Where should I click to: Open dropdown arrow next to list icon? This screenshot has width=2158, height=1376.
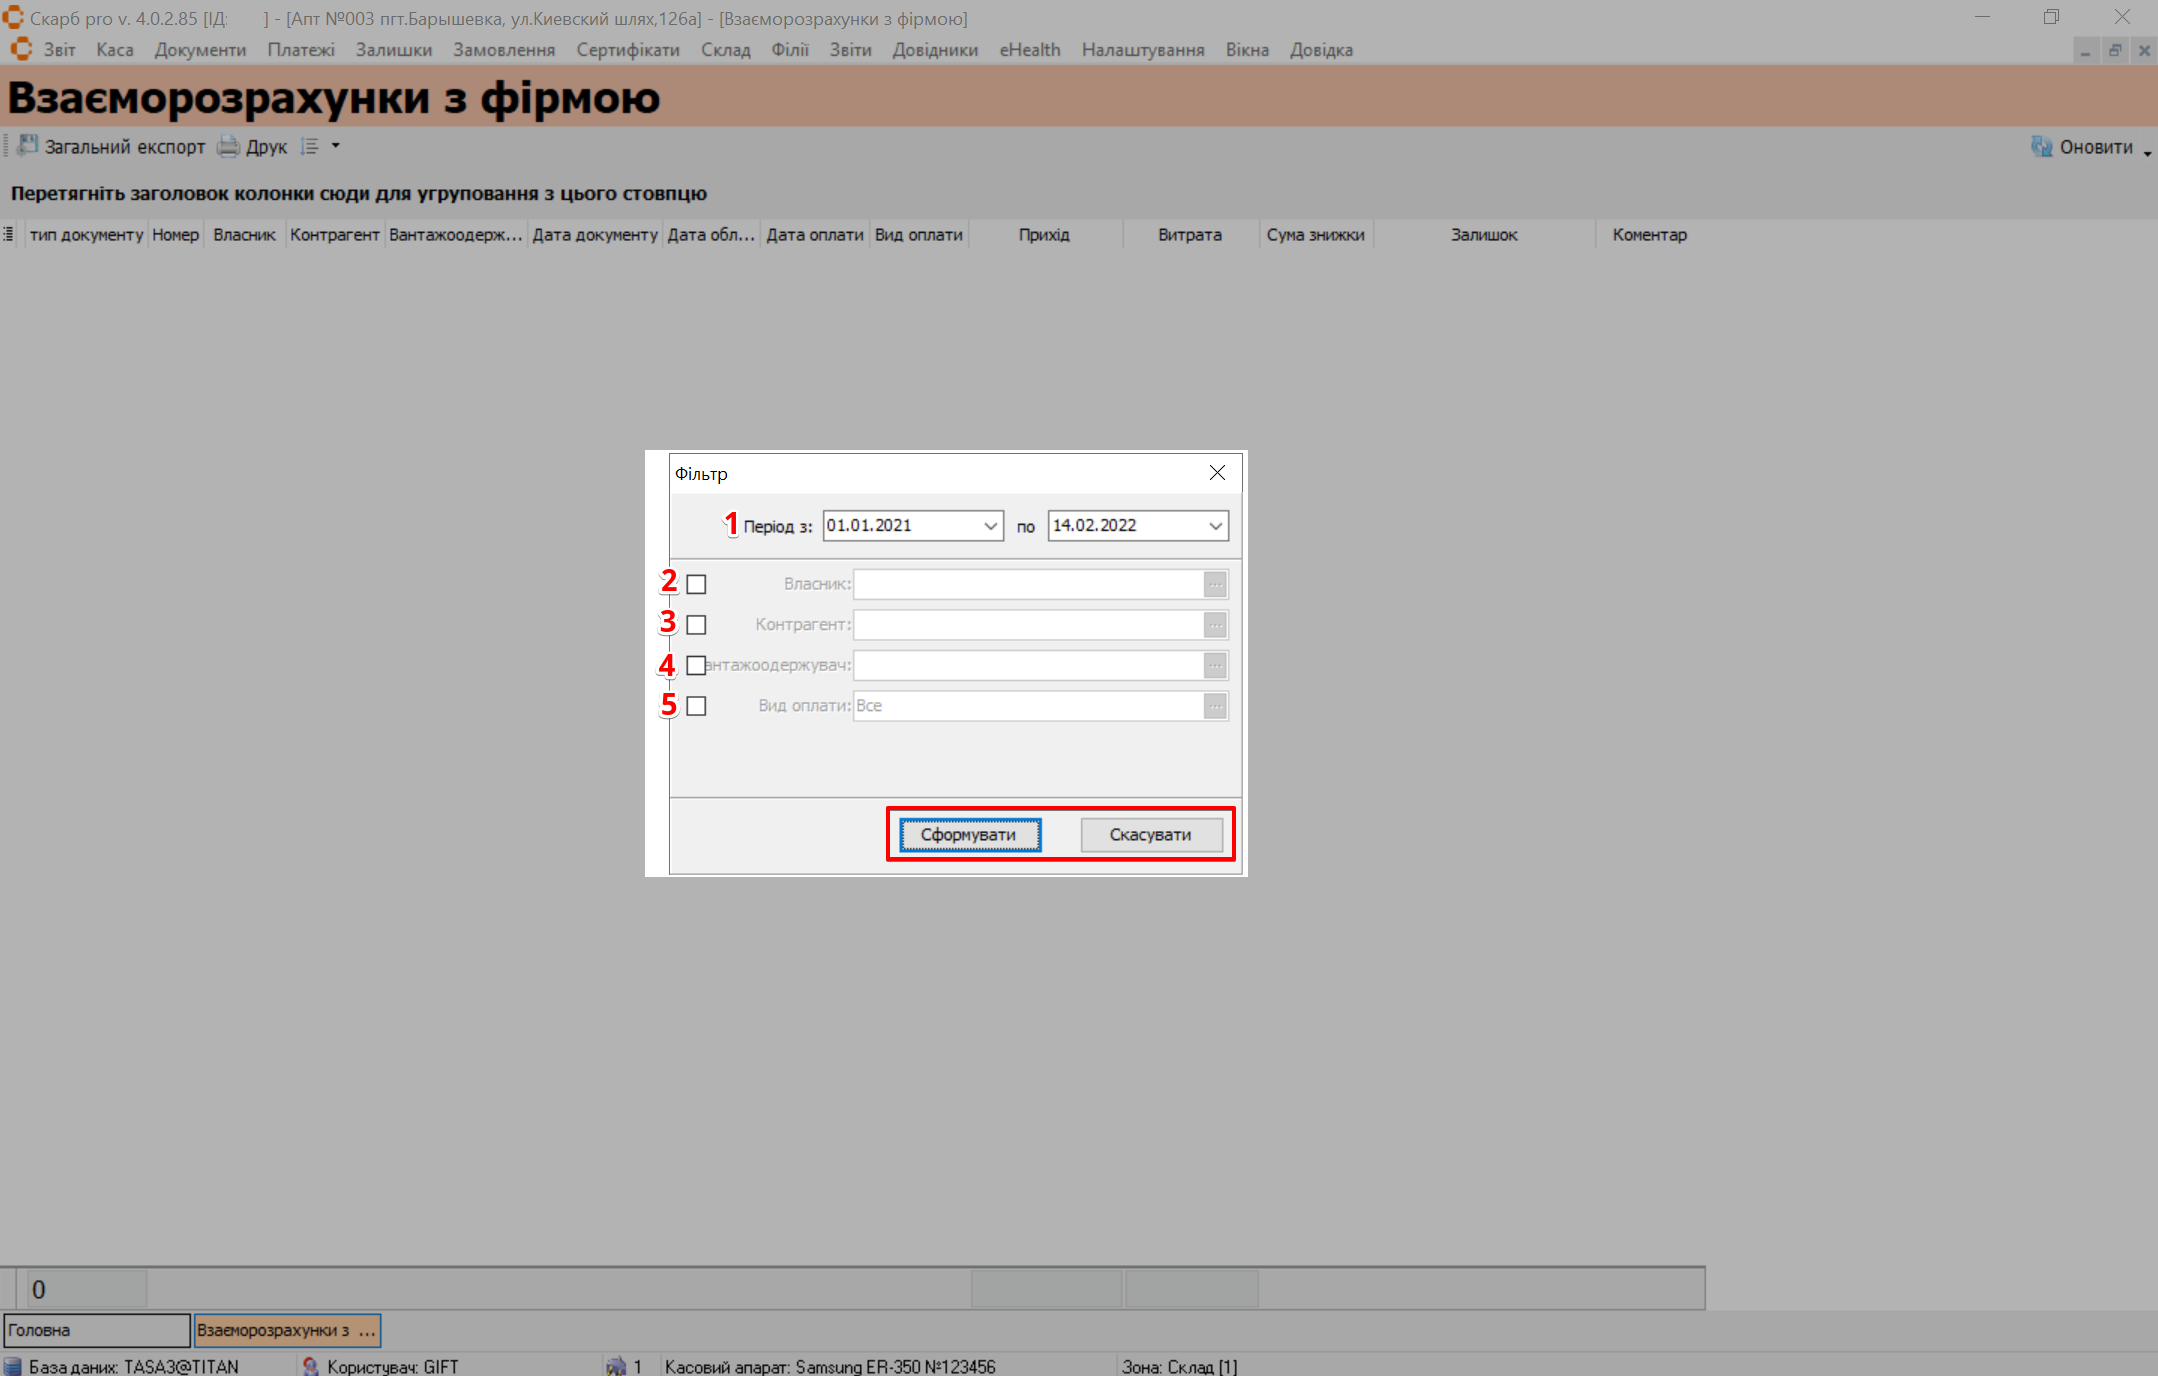click(336, 146)
